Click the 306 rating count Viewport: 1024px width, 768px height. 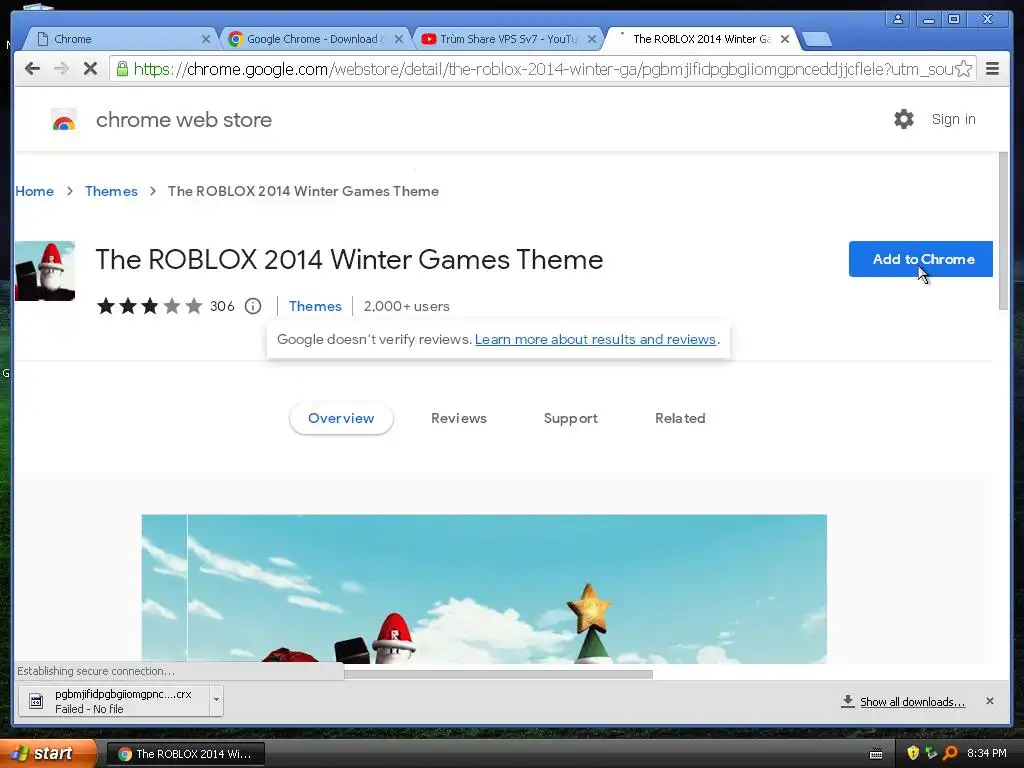pos(222,306)
